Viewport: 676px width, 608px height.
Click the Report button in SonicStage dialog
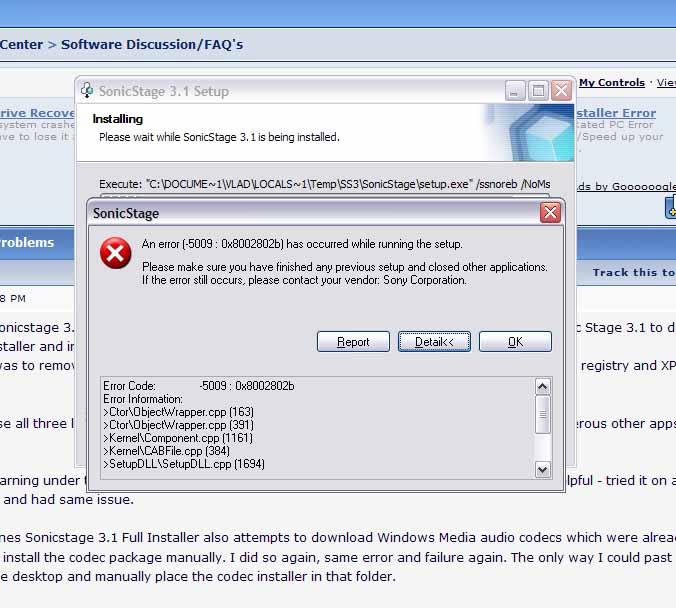pyautogui.click(x=353, y=342)
